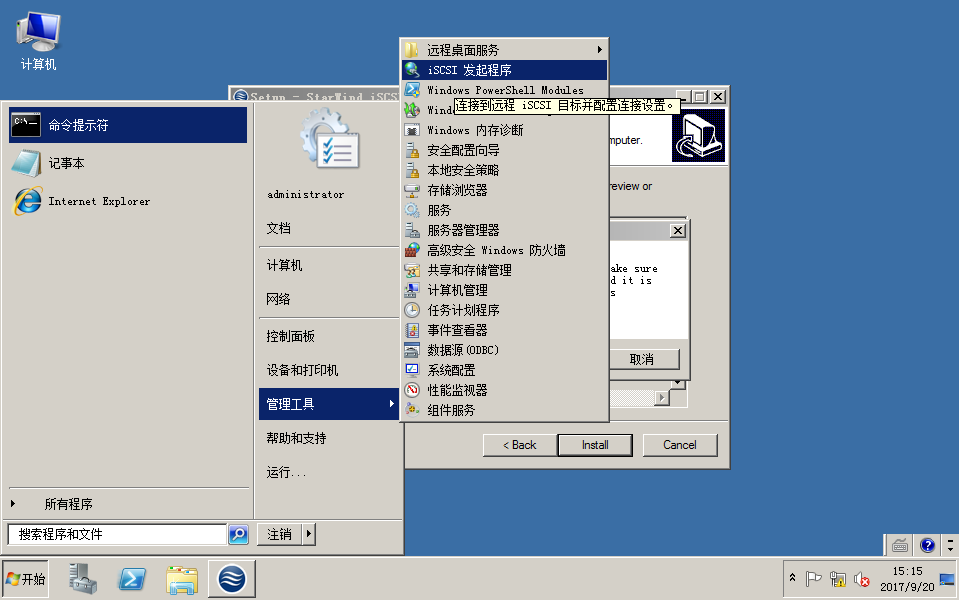959x600 pixels.
Task: Click the volume icon in the system tray
Action: [861, 579]
